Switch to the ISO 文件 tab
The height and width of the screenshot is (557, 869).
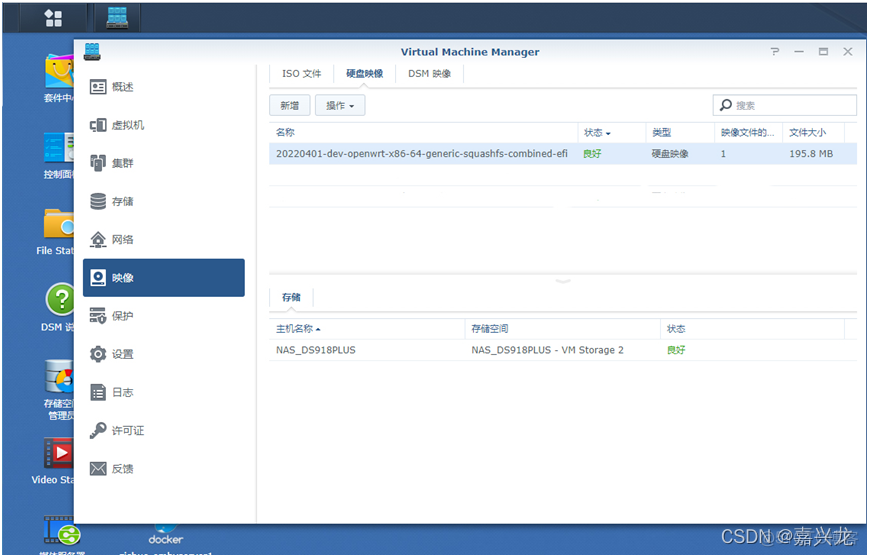[301, 74]
